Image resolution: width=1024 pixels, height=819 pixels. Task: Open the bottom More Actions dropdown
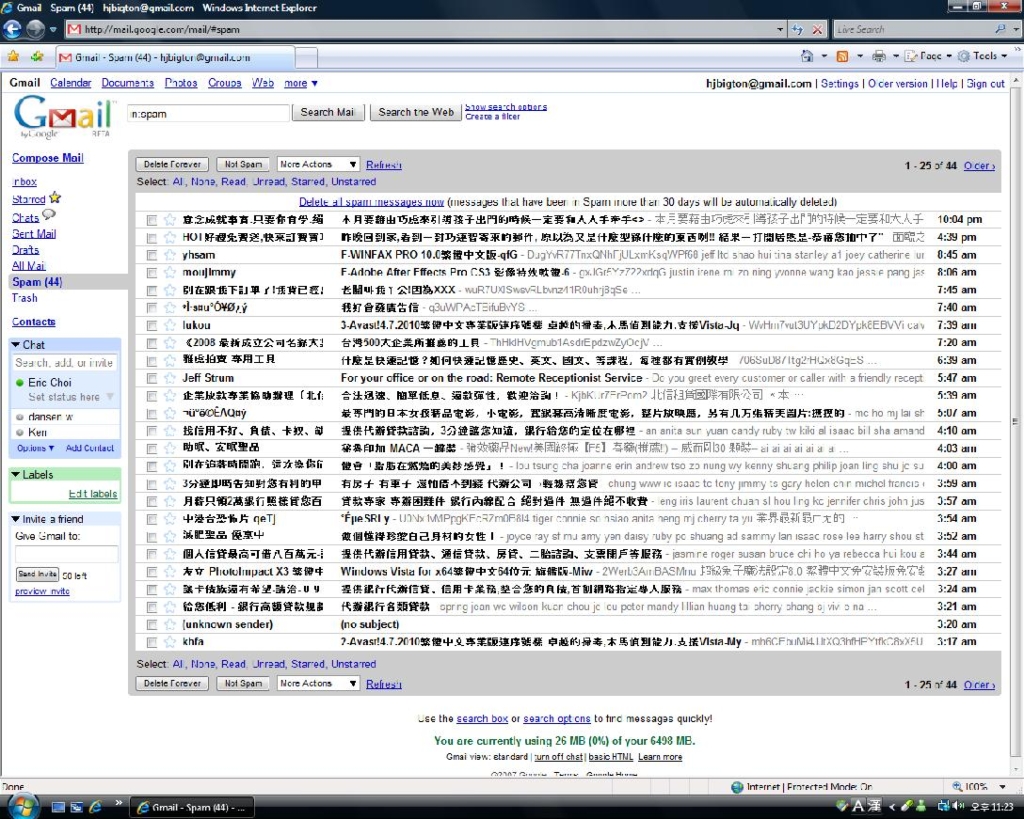point(318,683)
